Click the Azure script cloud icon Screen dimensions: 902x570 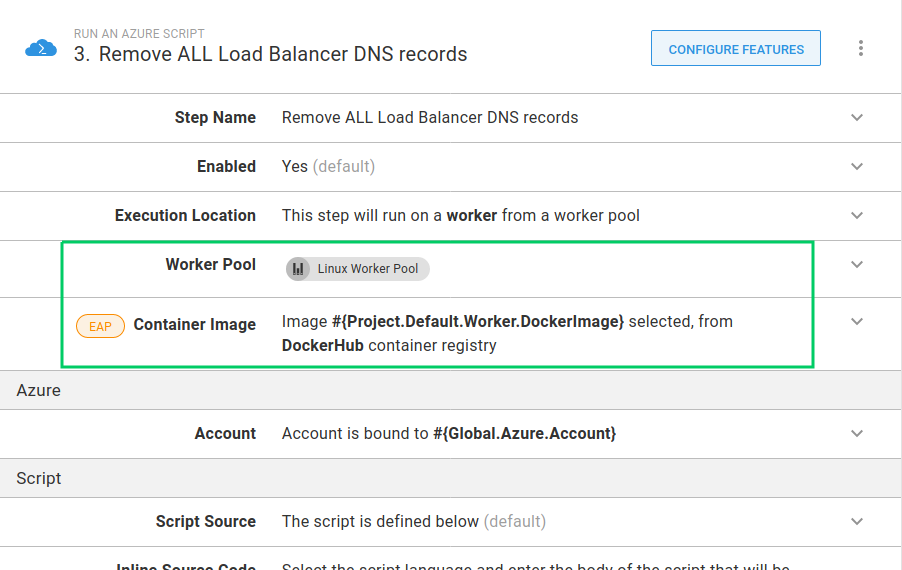(41, 48)
